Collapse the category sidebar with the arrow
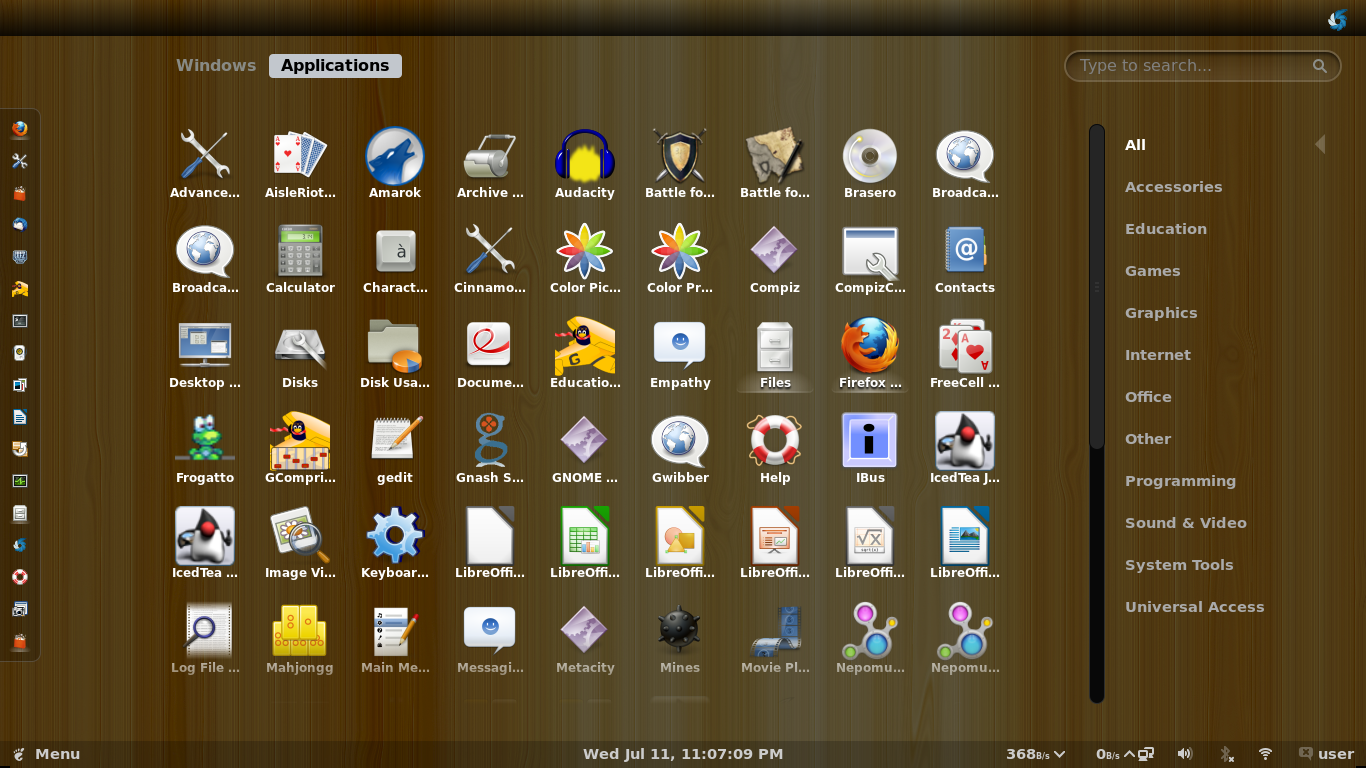 click(1320, 144)
